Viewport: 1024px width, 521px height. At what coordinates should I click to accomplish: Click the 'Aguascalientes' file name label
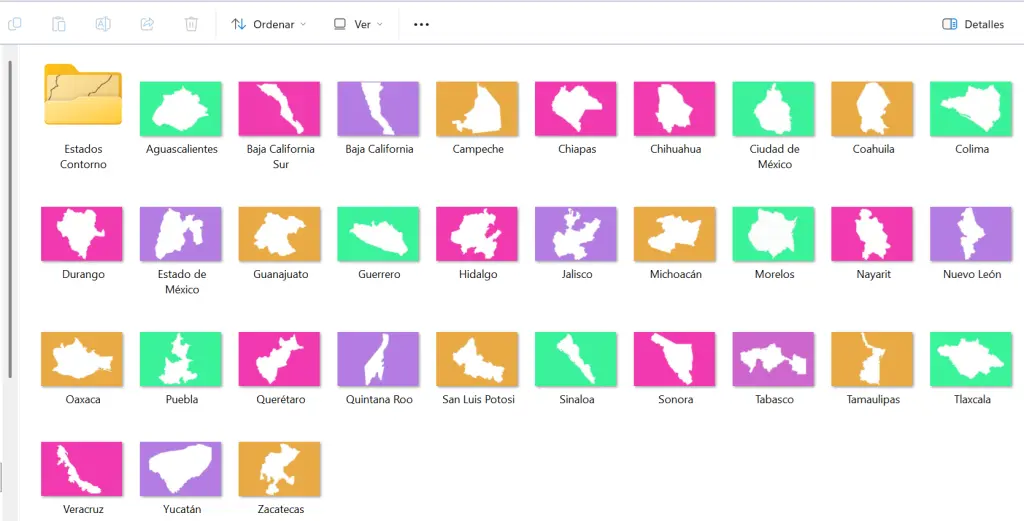click(182, 149)
